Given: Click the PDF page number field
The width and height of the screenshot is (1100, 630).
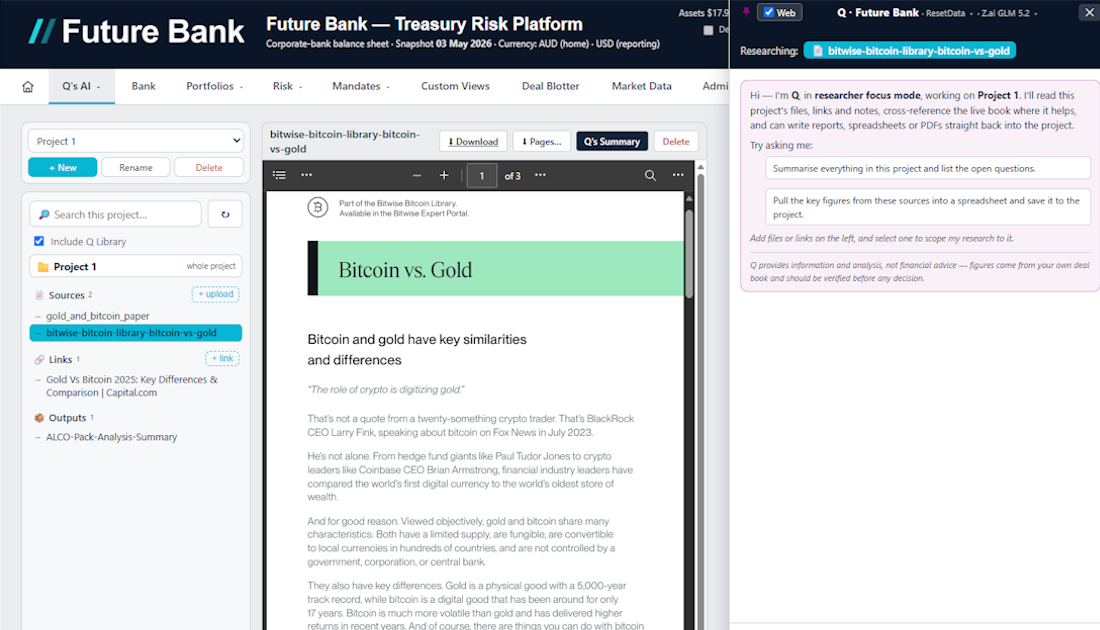Looking at the screenshot, I should click(482, 175).
